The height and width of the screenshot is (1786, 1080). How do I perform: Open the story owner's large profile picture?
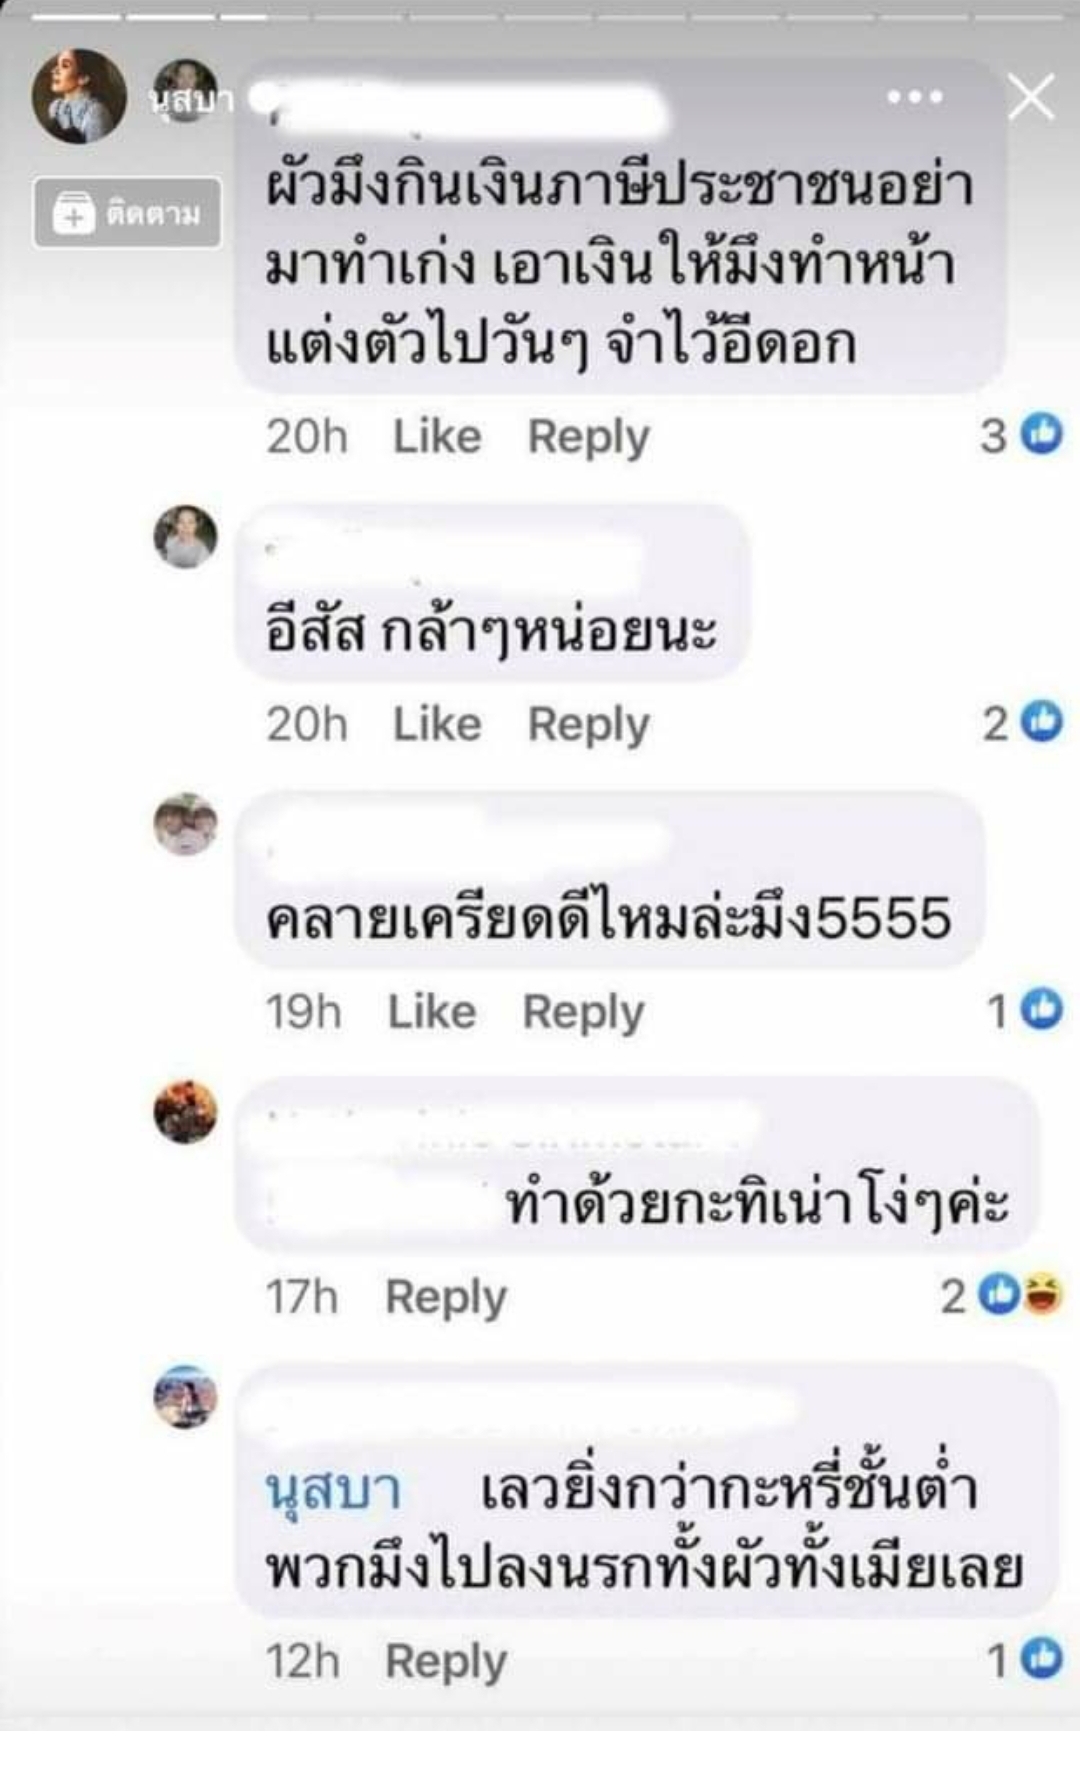click(x=79, y=96)
